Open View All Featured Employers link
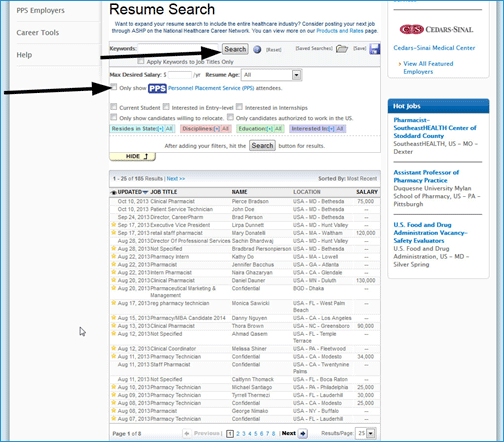 (428, 67)
